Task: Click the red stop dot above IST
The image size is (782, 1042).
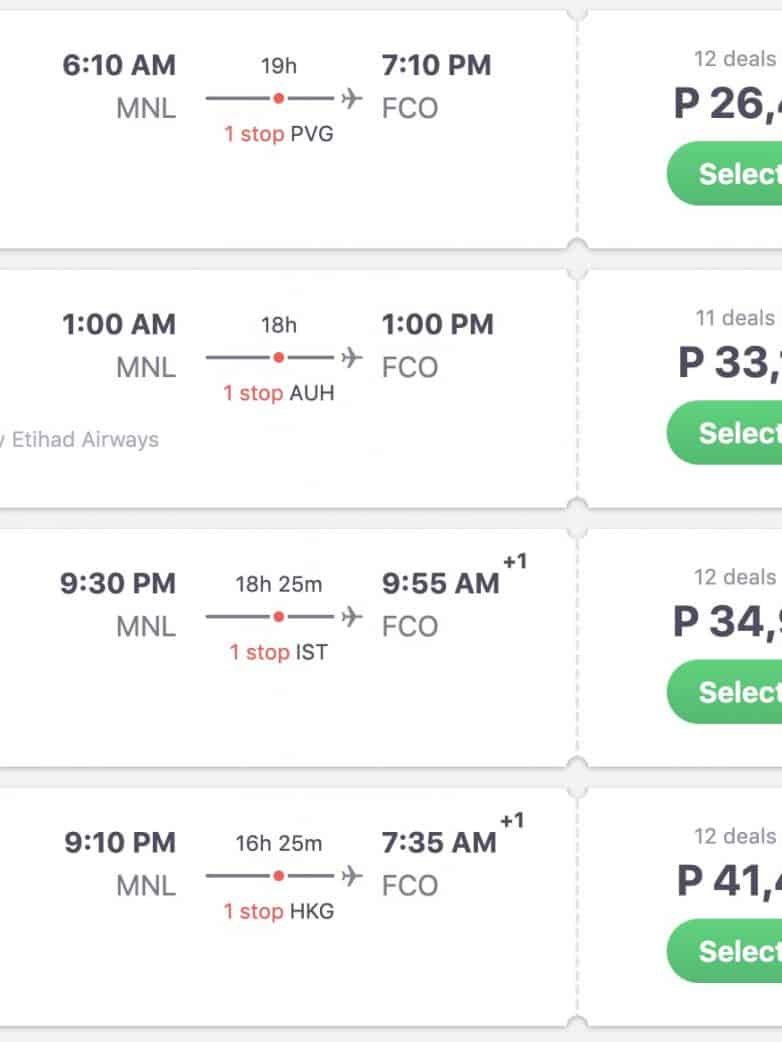Action: (x=279, y=617)
